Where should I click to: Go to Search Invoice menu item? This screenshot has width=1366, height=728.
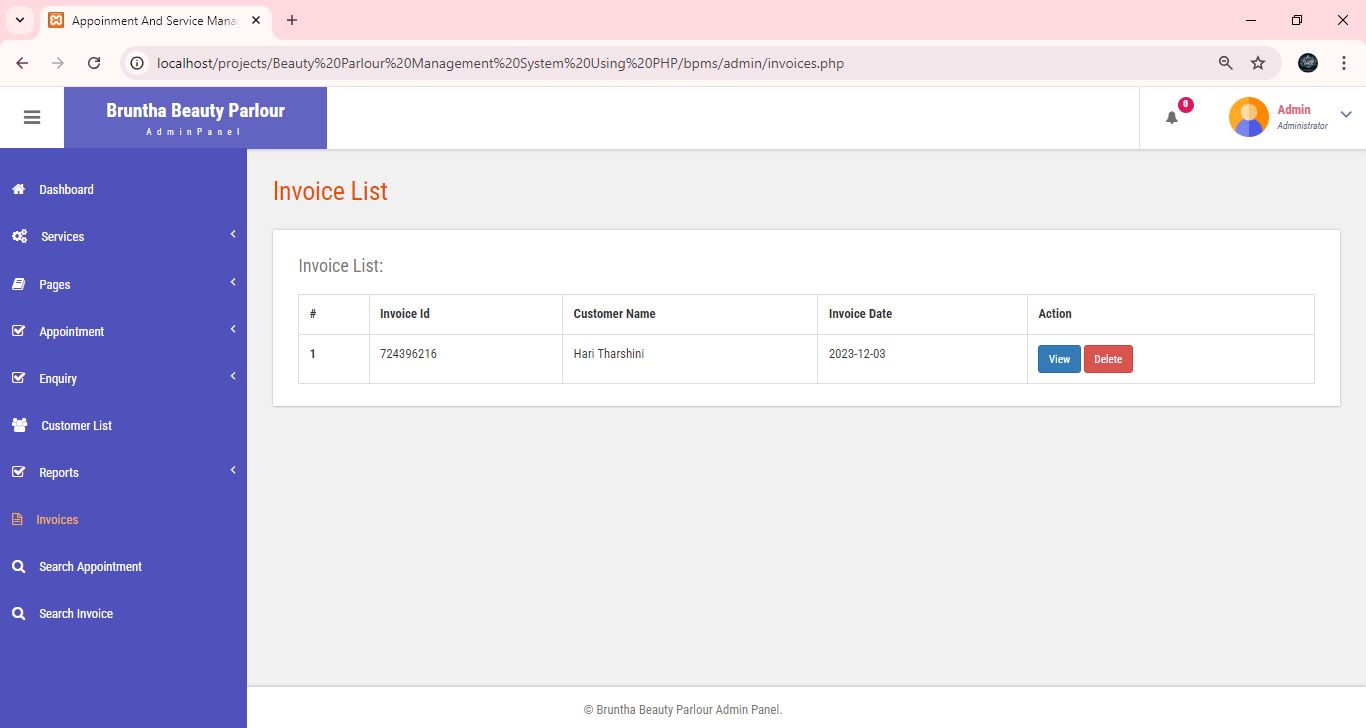(76, 614)
